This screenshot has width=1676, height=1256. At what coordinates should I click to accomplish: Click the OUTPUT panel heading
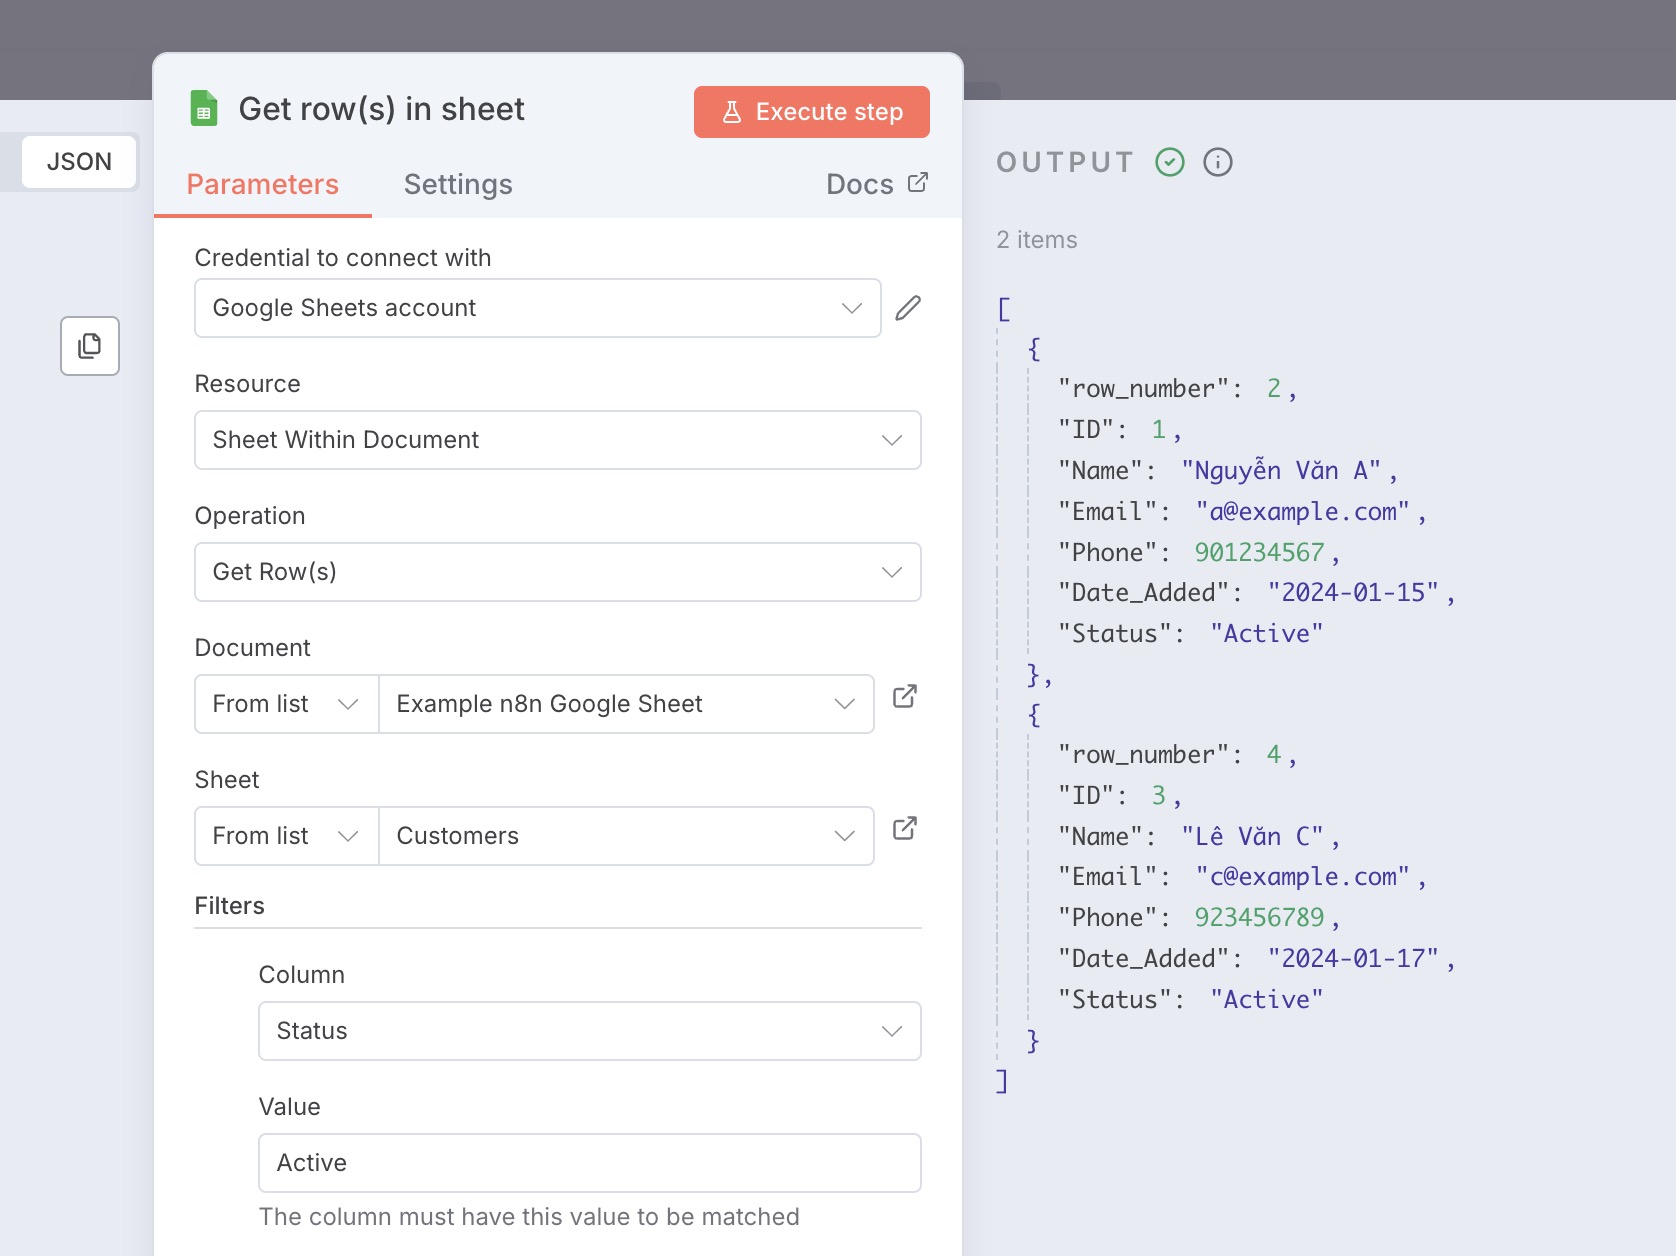coord(1065,162)
